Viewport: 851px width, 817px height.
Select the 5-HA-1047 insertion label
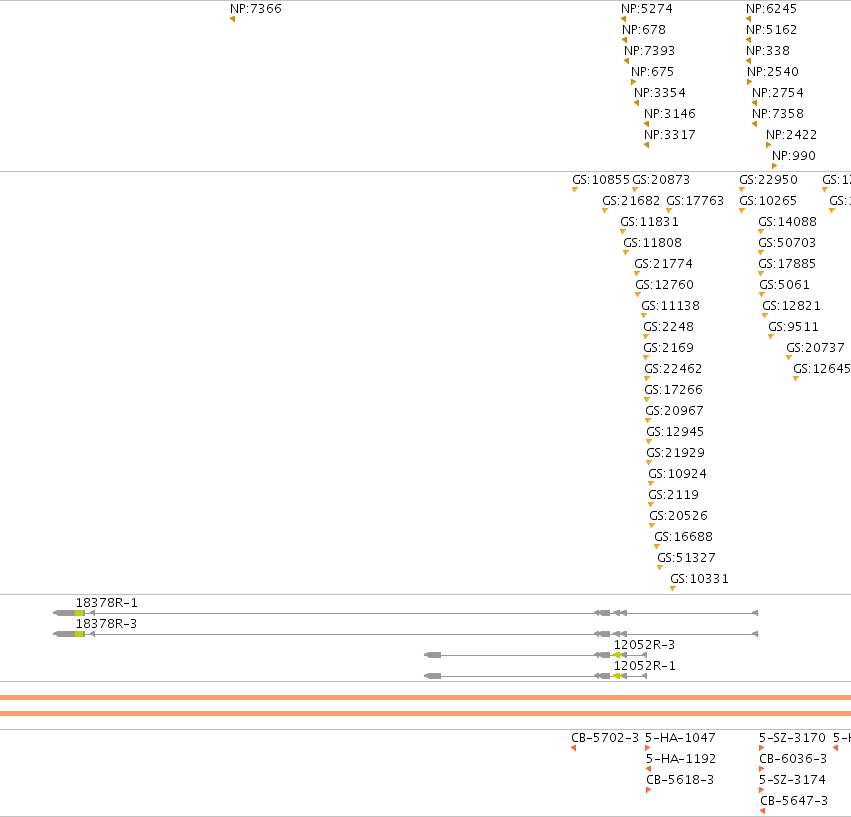680,738
